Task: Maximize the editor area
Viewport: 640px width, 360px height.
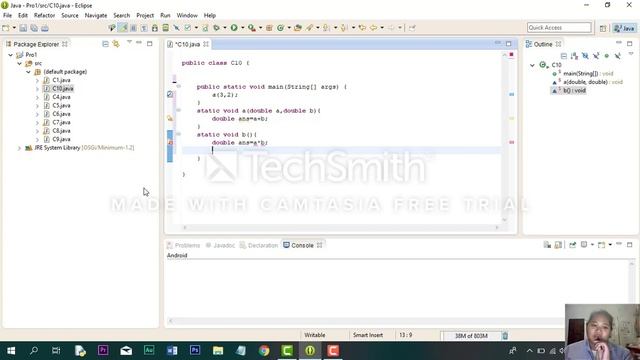Action: point(509,44)
